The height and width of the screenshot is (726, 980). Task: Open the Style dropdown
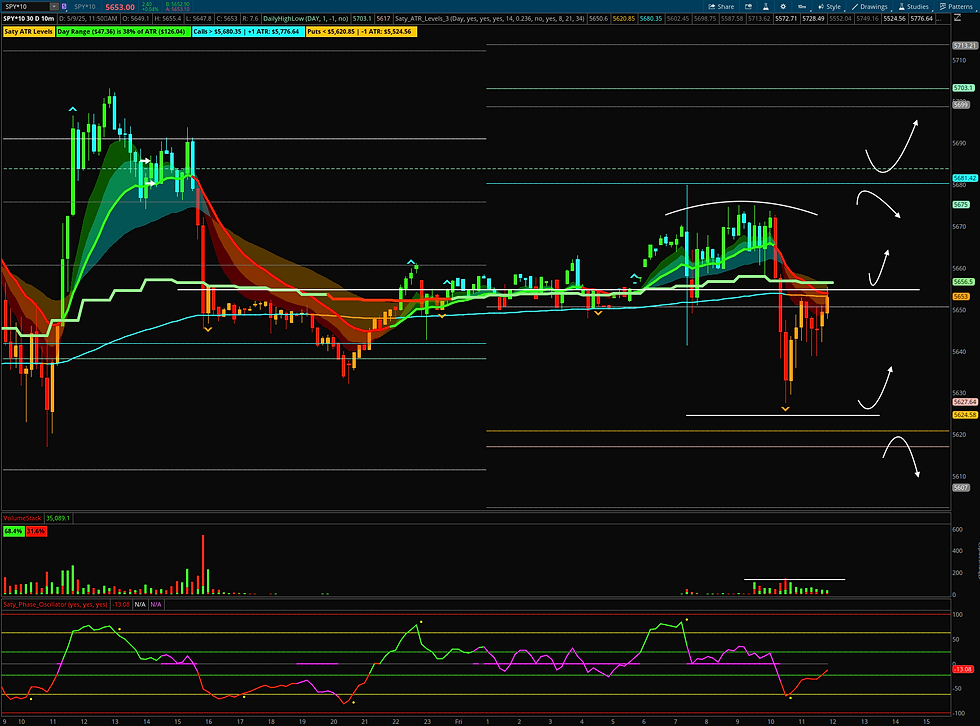coord(829,6)
